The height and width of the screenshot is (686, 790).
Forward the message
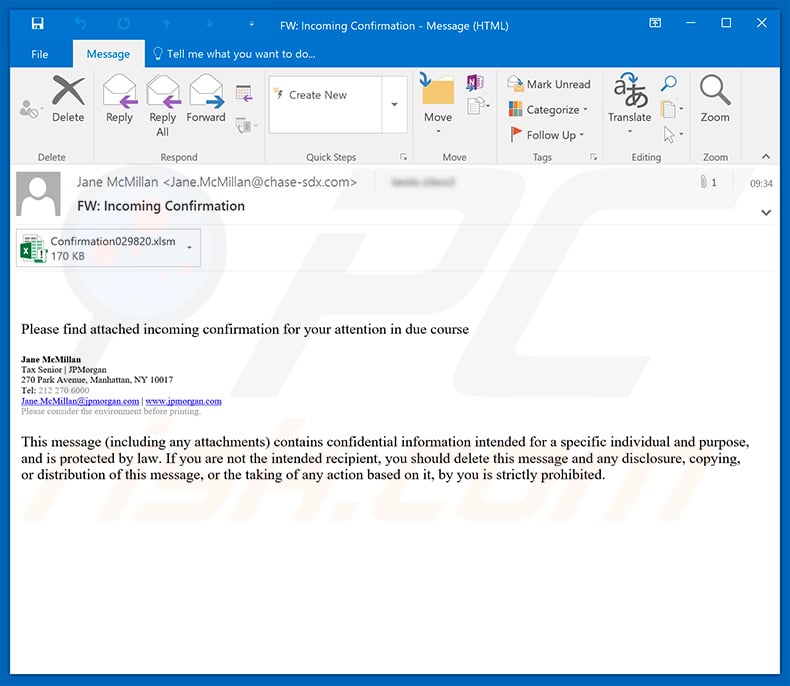pyautogui.click(x=206, y=100)
